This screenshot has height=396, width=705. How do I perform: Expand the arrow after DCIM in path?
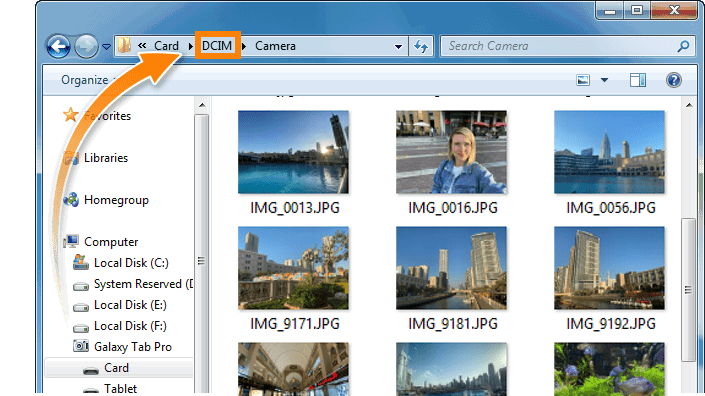pyautogui.click(x=244, y=46)
